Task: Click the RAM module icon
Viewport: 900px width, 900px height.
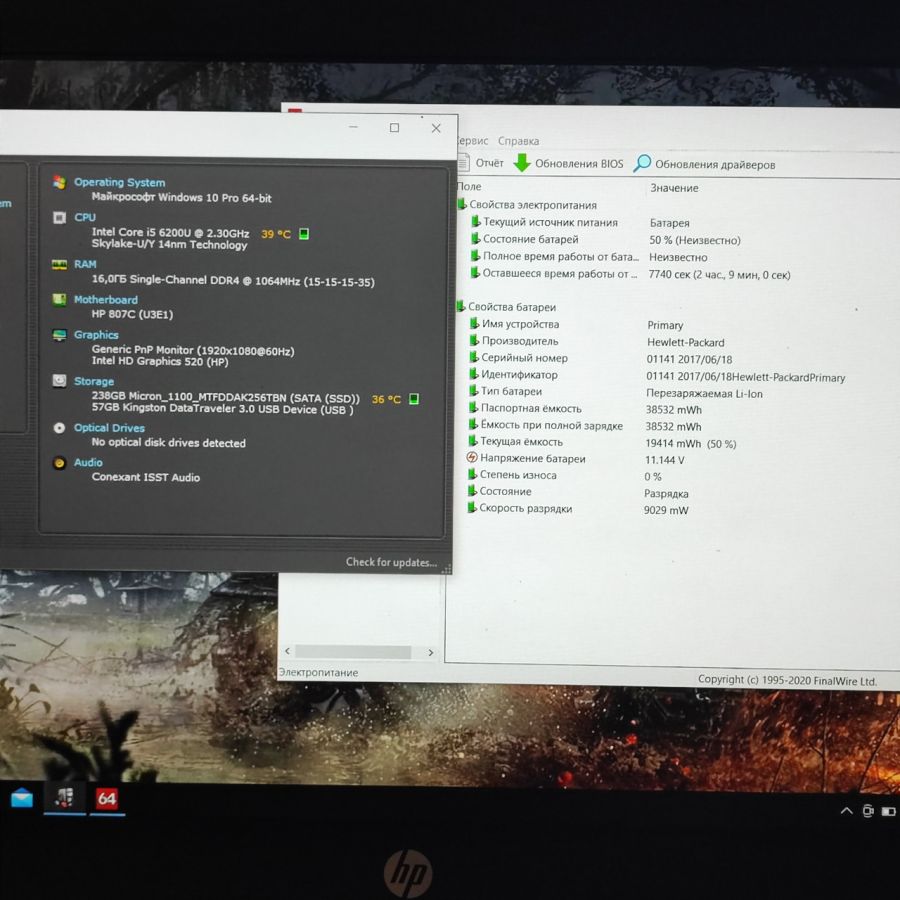Action: pyautogui.click(x=59, y=265)
